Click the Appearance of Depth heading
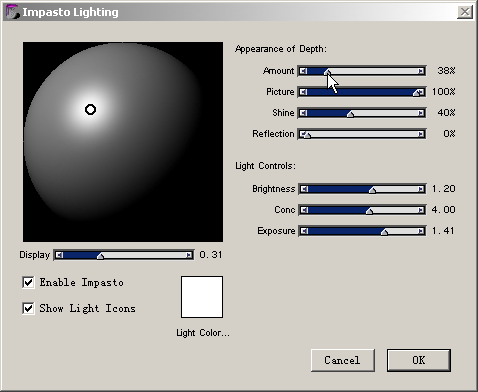The image size is (478, 392). (281, 49)
